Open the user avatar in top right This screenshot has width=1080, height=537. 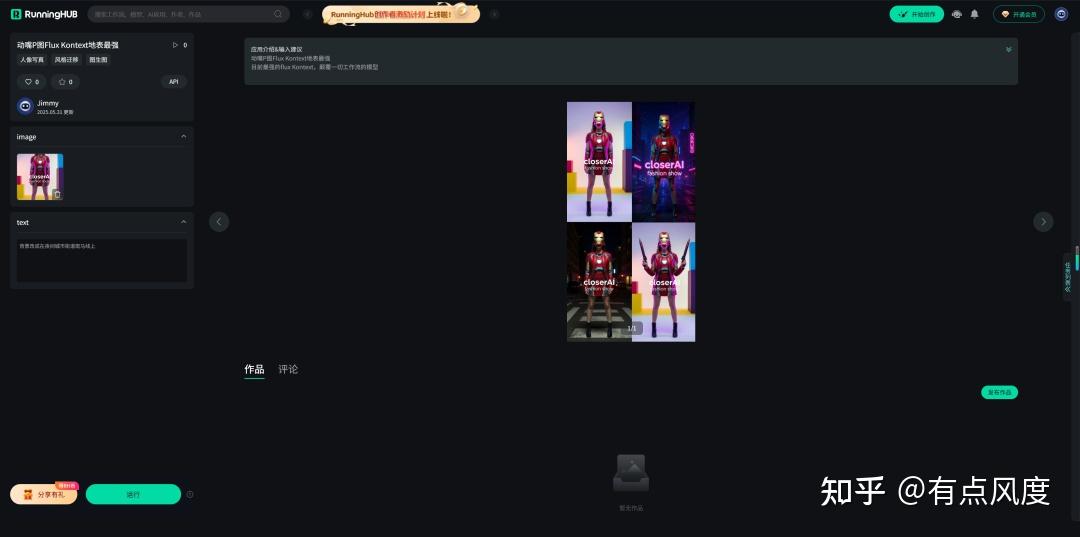pyautogui.click(x=1061, y=14)
